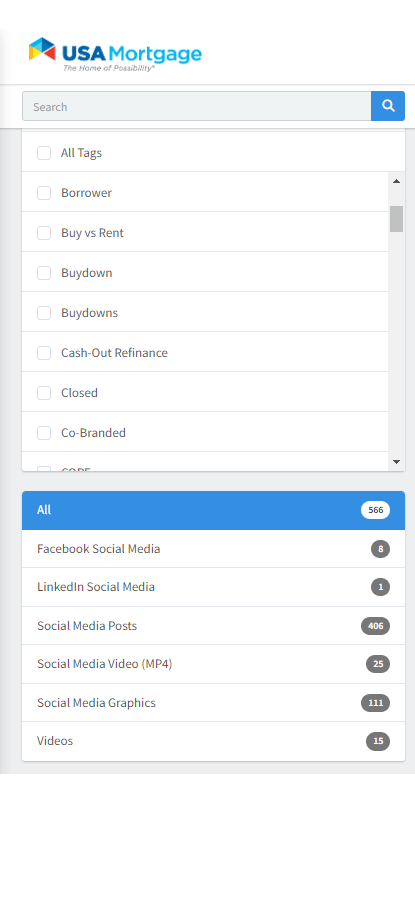This screenshot has width=415, height=918.
Task: Open the LinkedIn Social Media category
Action: pyautogui.click(x=213, y=587)
